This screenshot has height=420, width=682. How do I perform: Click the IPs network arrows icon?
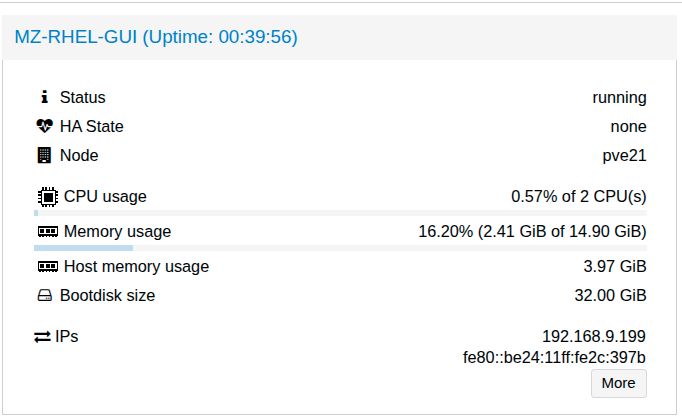coord(42,337)
